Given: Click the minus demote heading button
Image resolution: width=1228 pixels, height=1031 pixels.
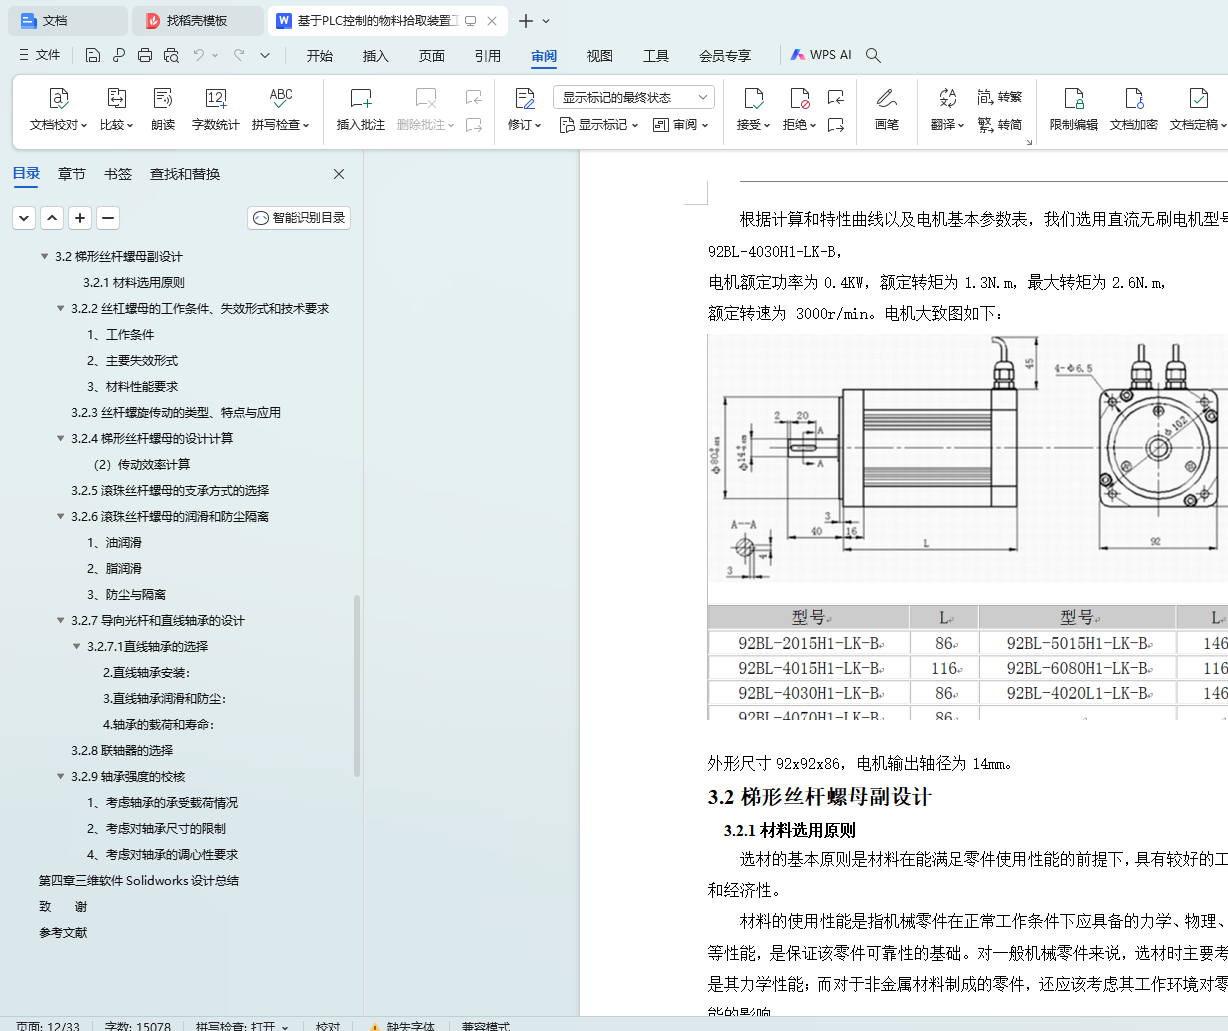Looking at the screenshot, I should pyautogui.click(x=108, y=217).
